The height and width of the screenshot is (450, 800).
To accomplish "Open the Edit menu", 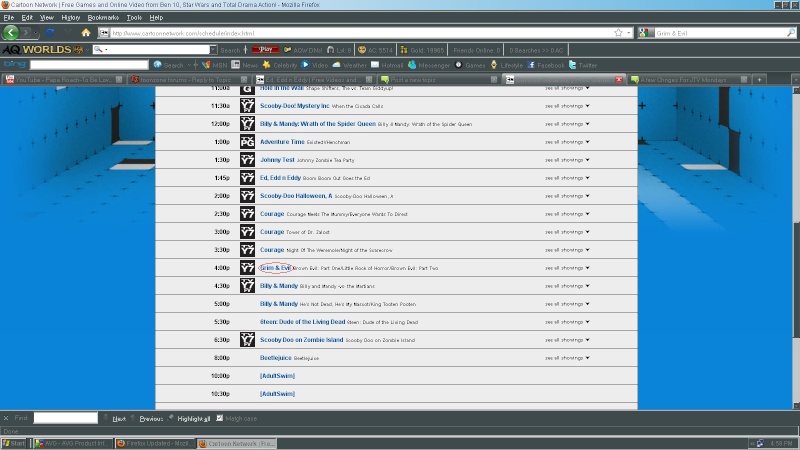I will tap(27, 17).
